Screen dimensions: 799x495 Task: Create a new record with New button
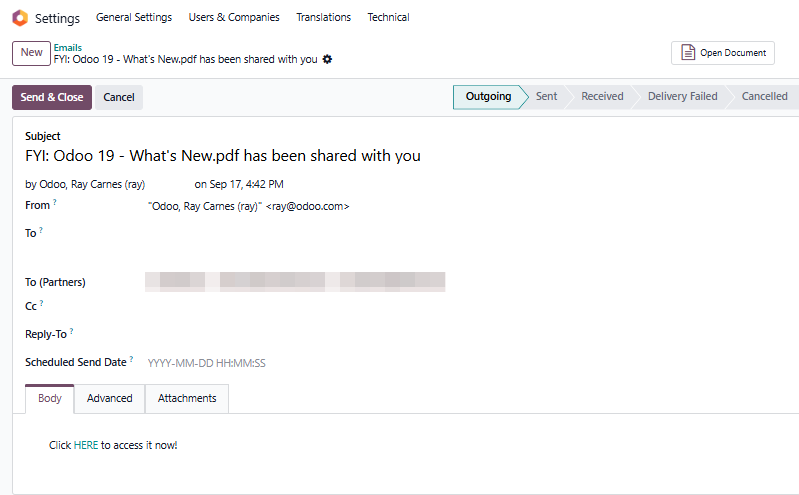[x=32, y=53]
